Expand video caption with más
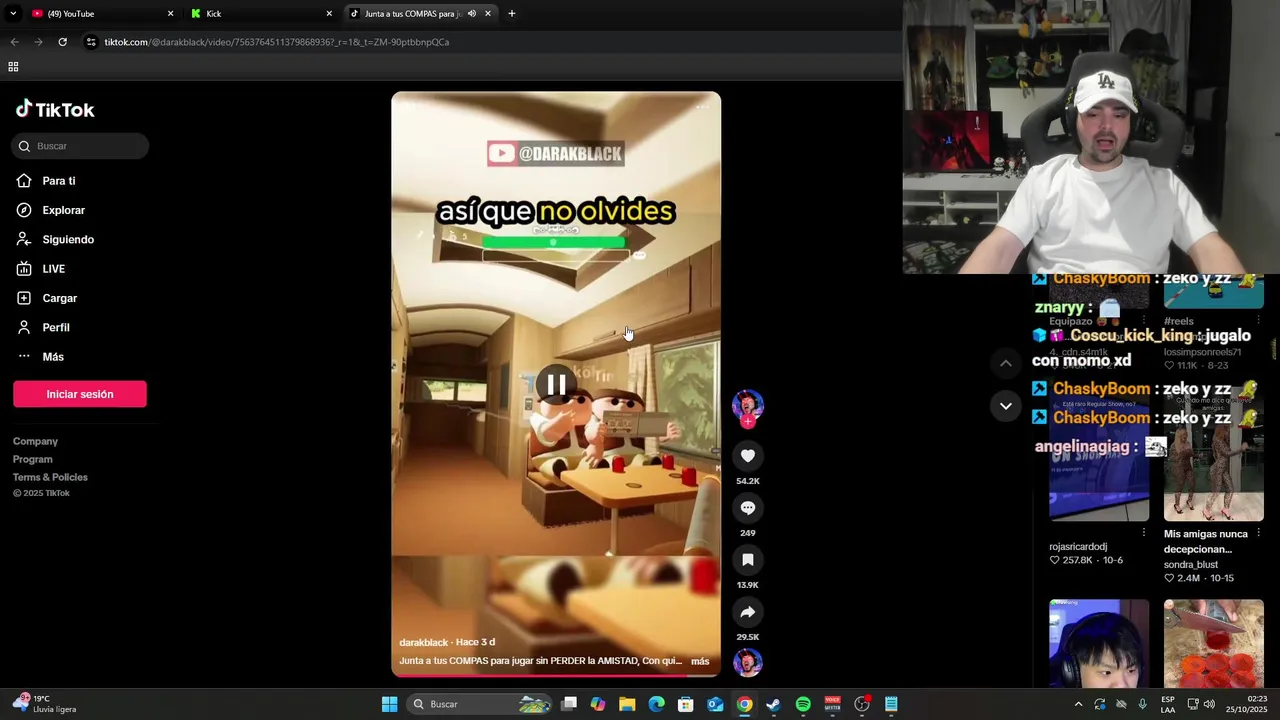 [x=700, y=661]
